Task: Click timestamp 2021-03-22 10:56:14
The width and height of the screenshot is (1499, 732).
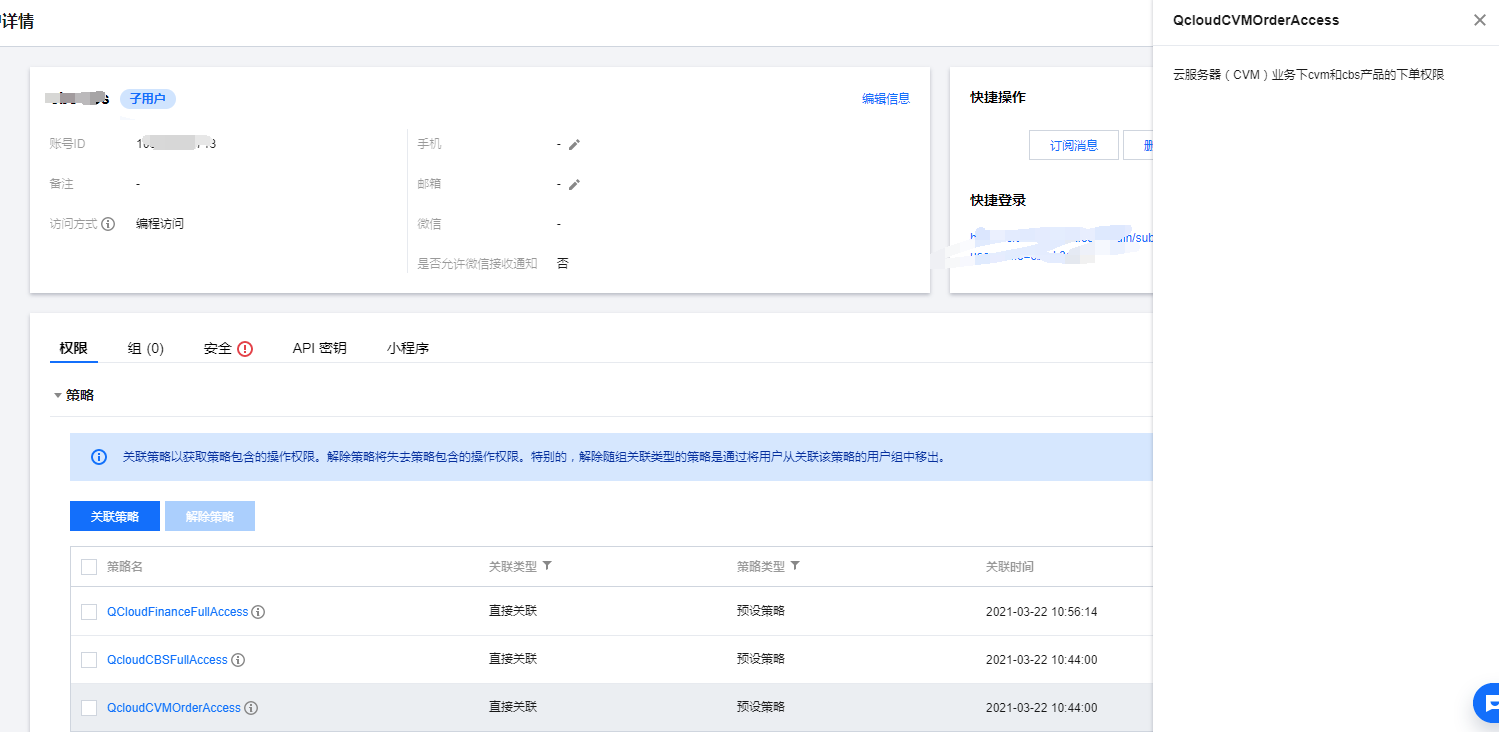Action: click(1041, 612)
